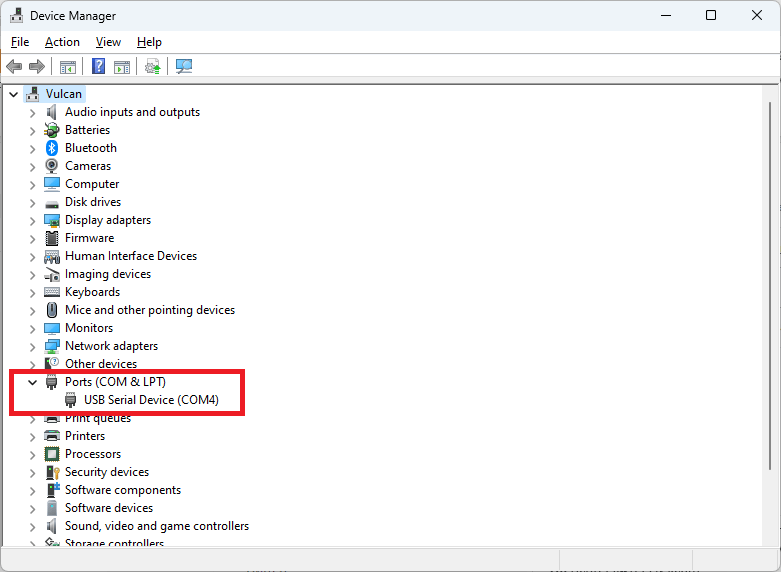Open the File menu
This screenshot has width=781, height=572.
(20, 42)
